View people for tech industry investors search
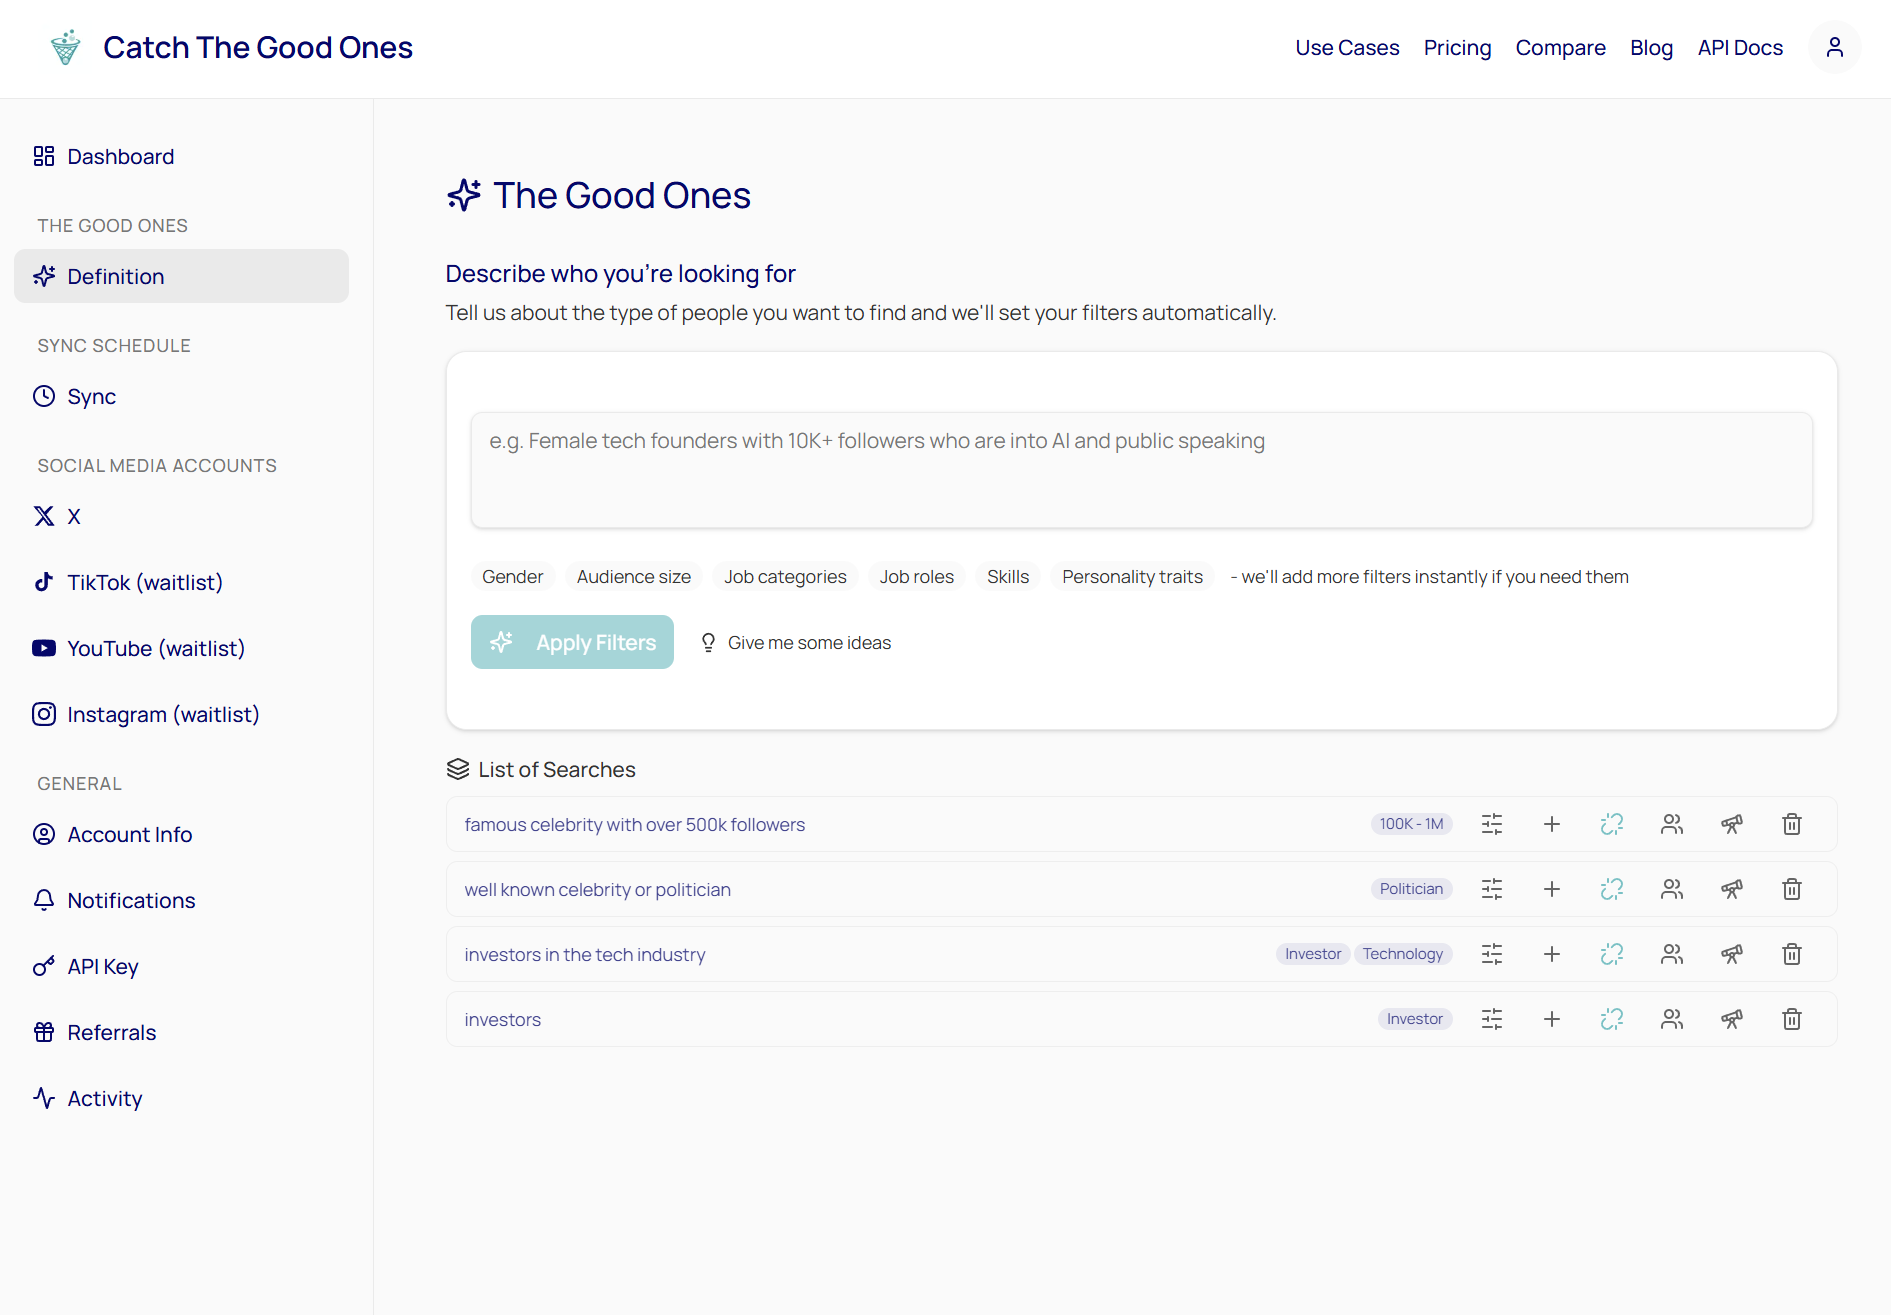This screenshot has width=1891, height=1315. 1672,954
